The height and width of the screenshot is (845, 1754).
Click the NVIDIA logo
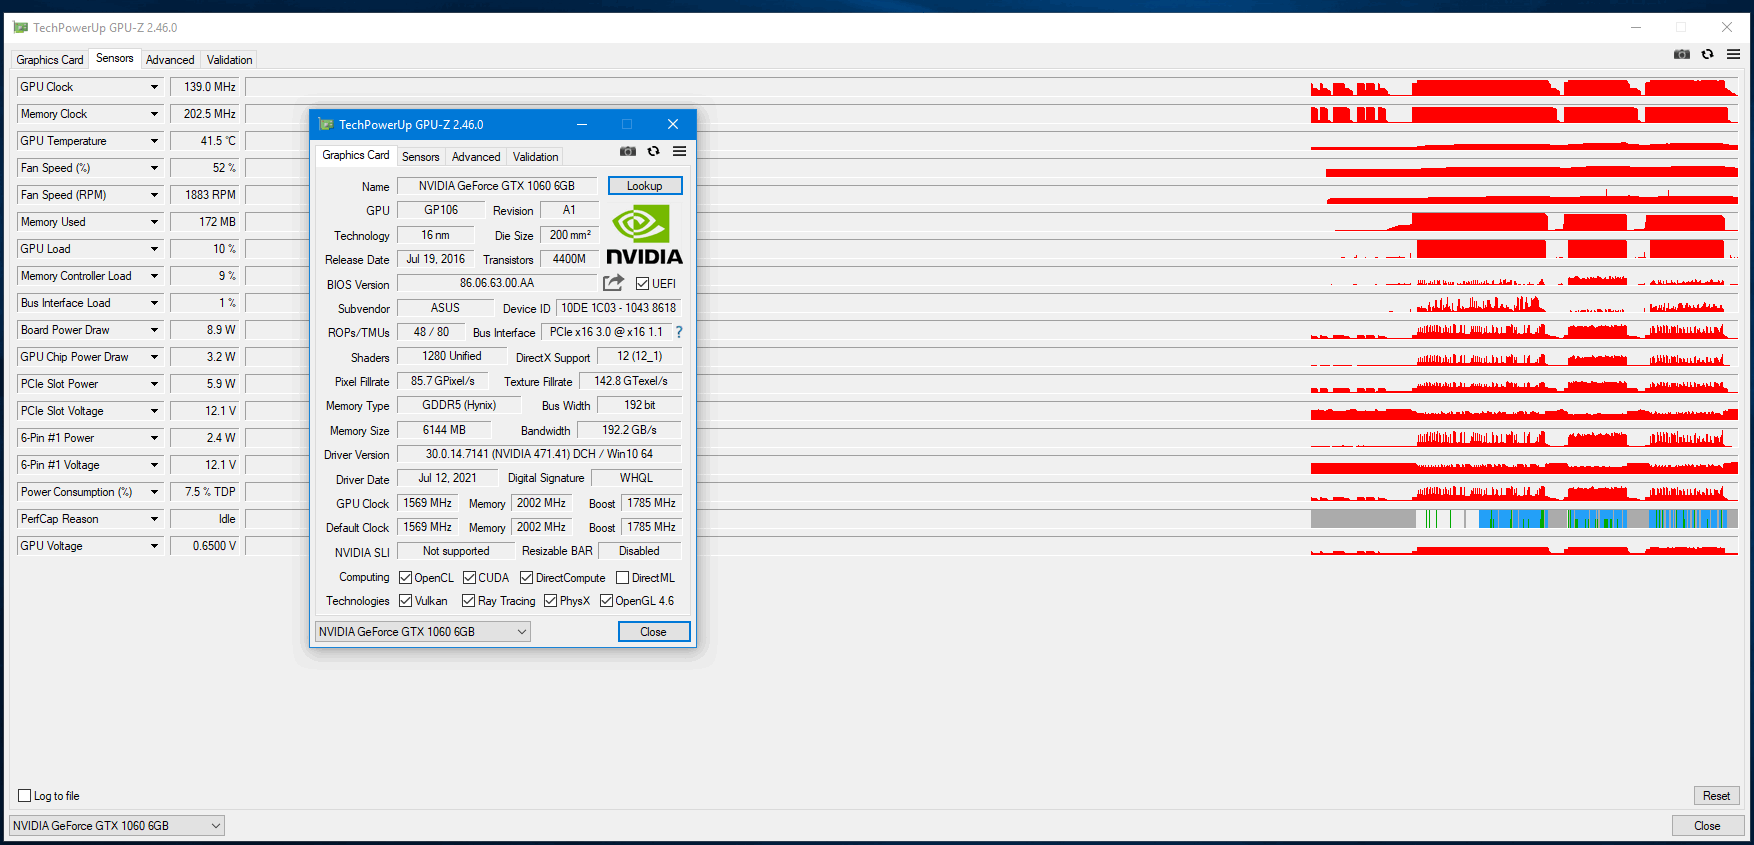[x=645, y=234]
